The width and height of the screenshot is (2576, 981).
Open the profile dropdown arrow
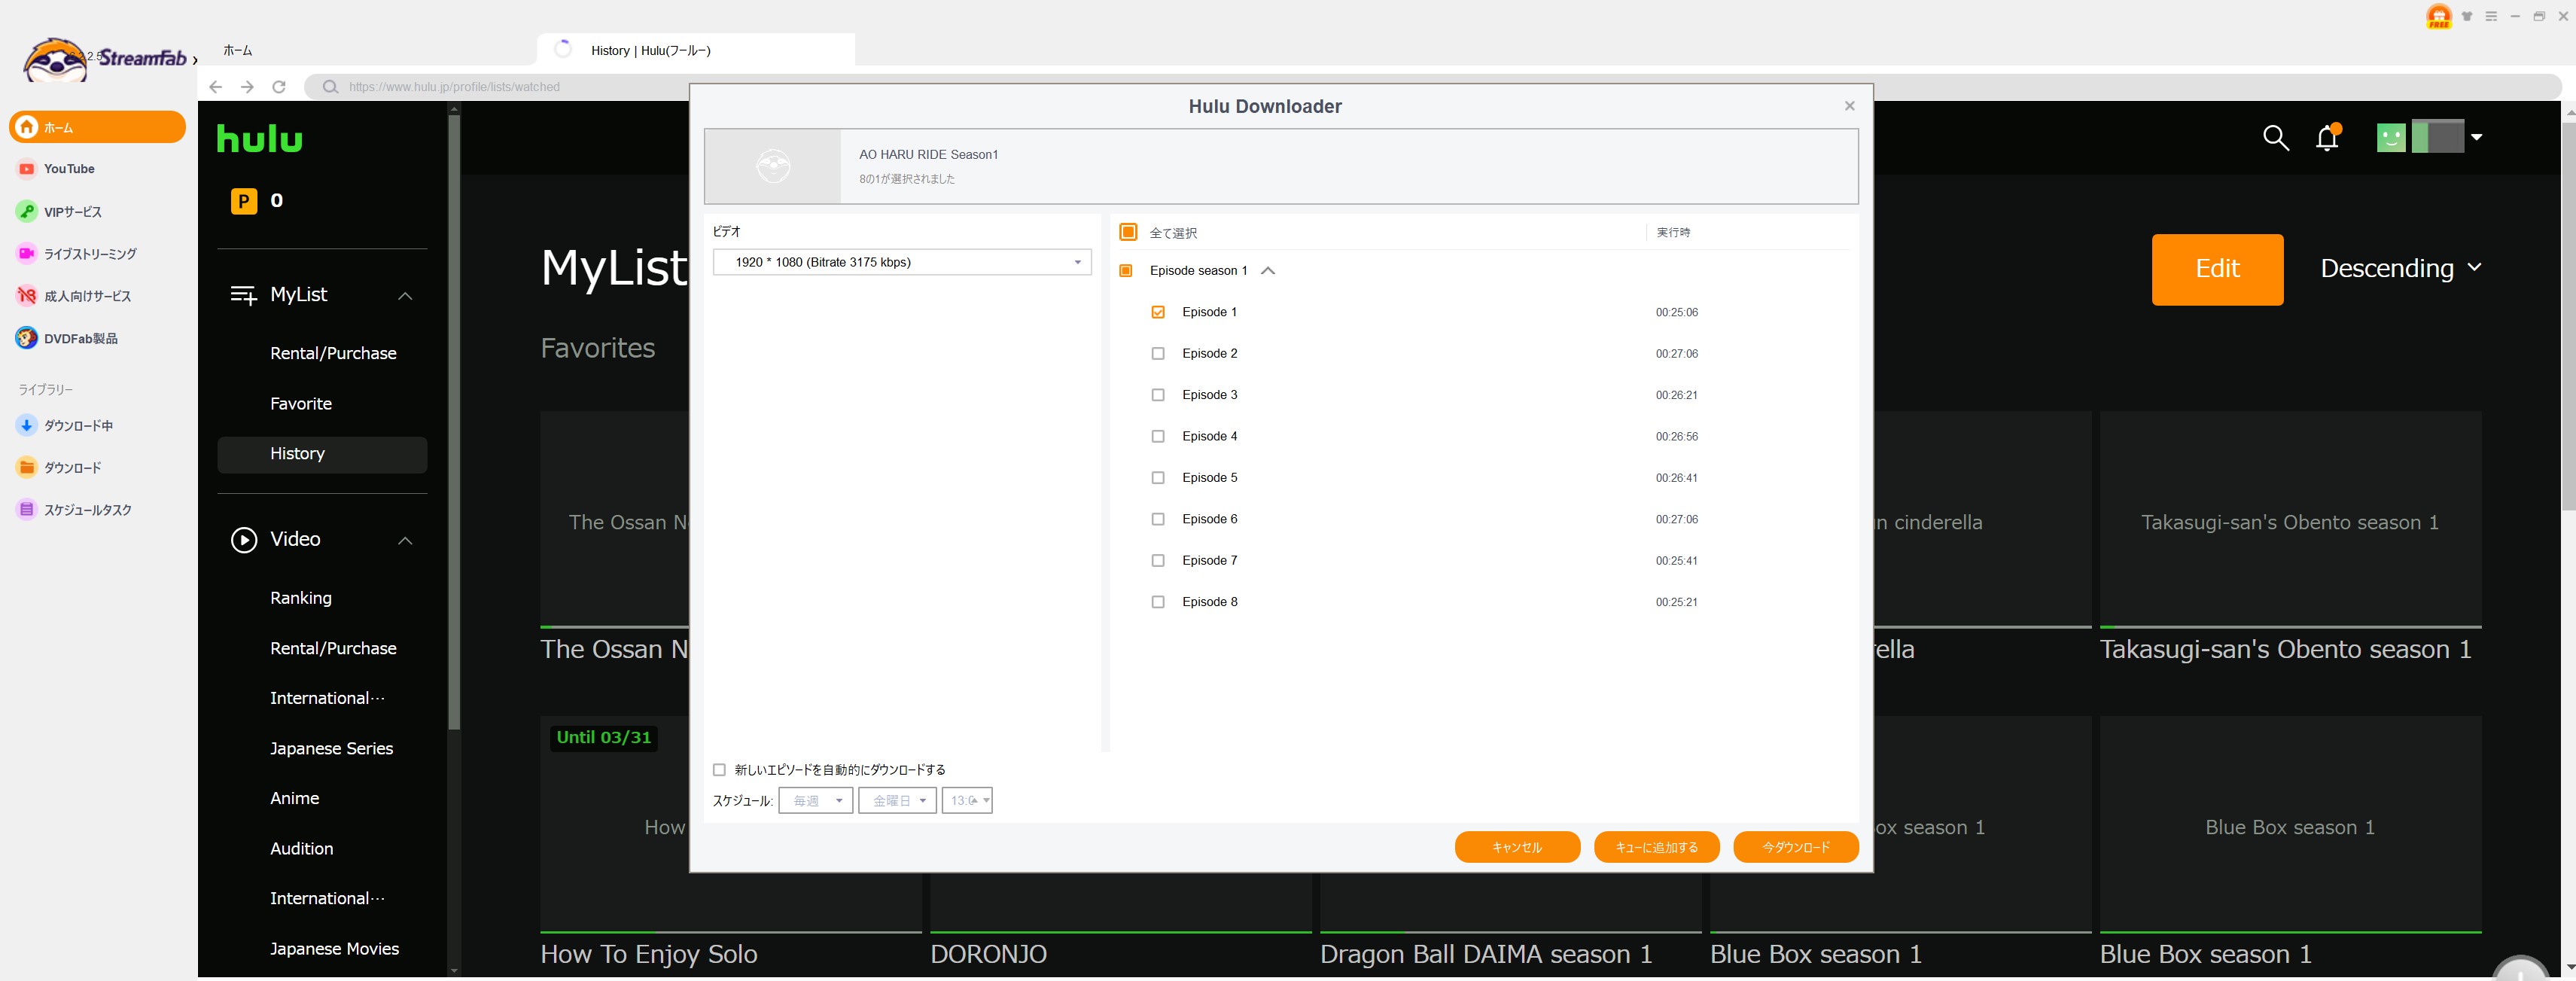point(2476,137)
